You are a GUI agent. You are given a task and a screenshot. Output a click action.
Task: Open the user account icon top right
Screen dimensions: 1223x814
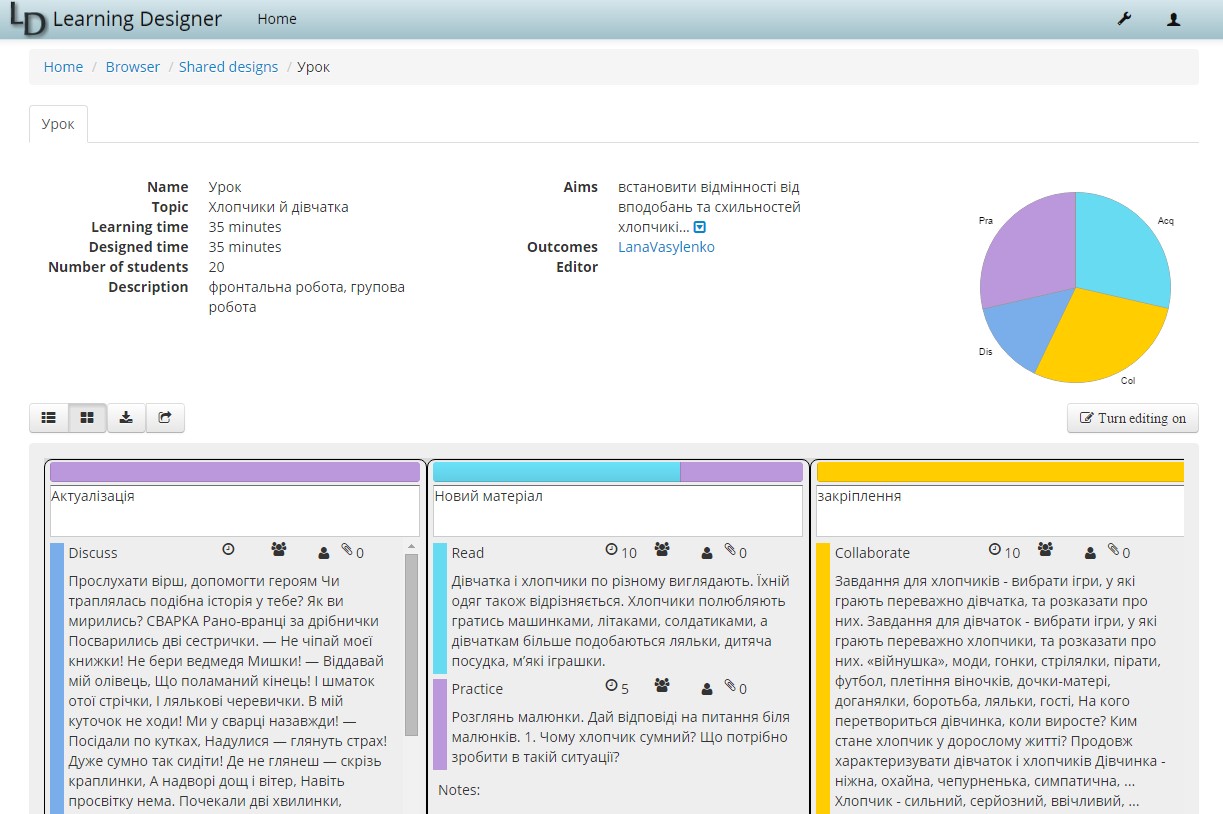point(1172,18)
